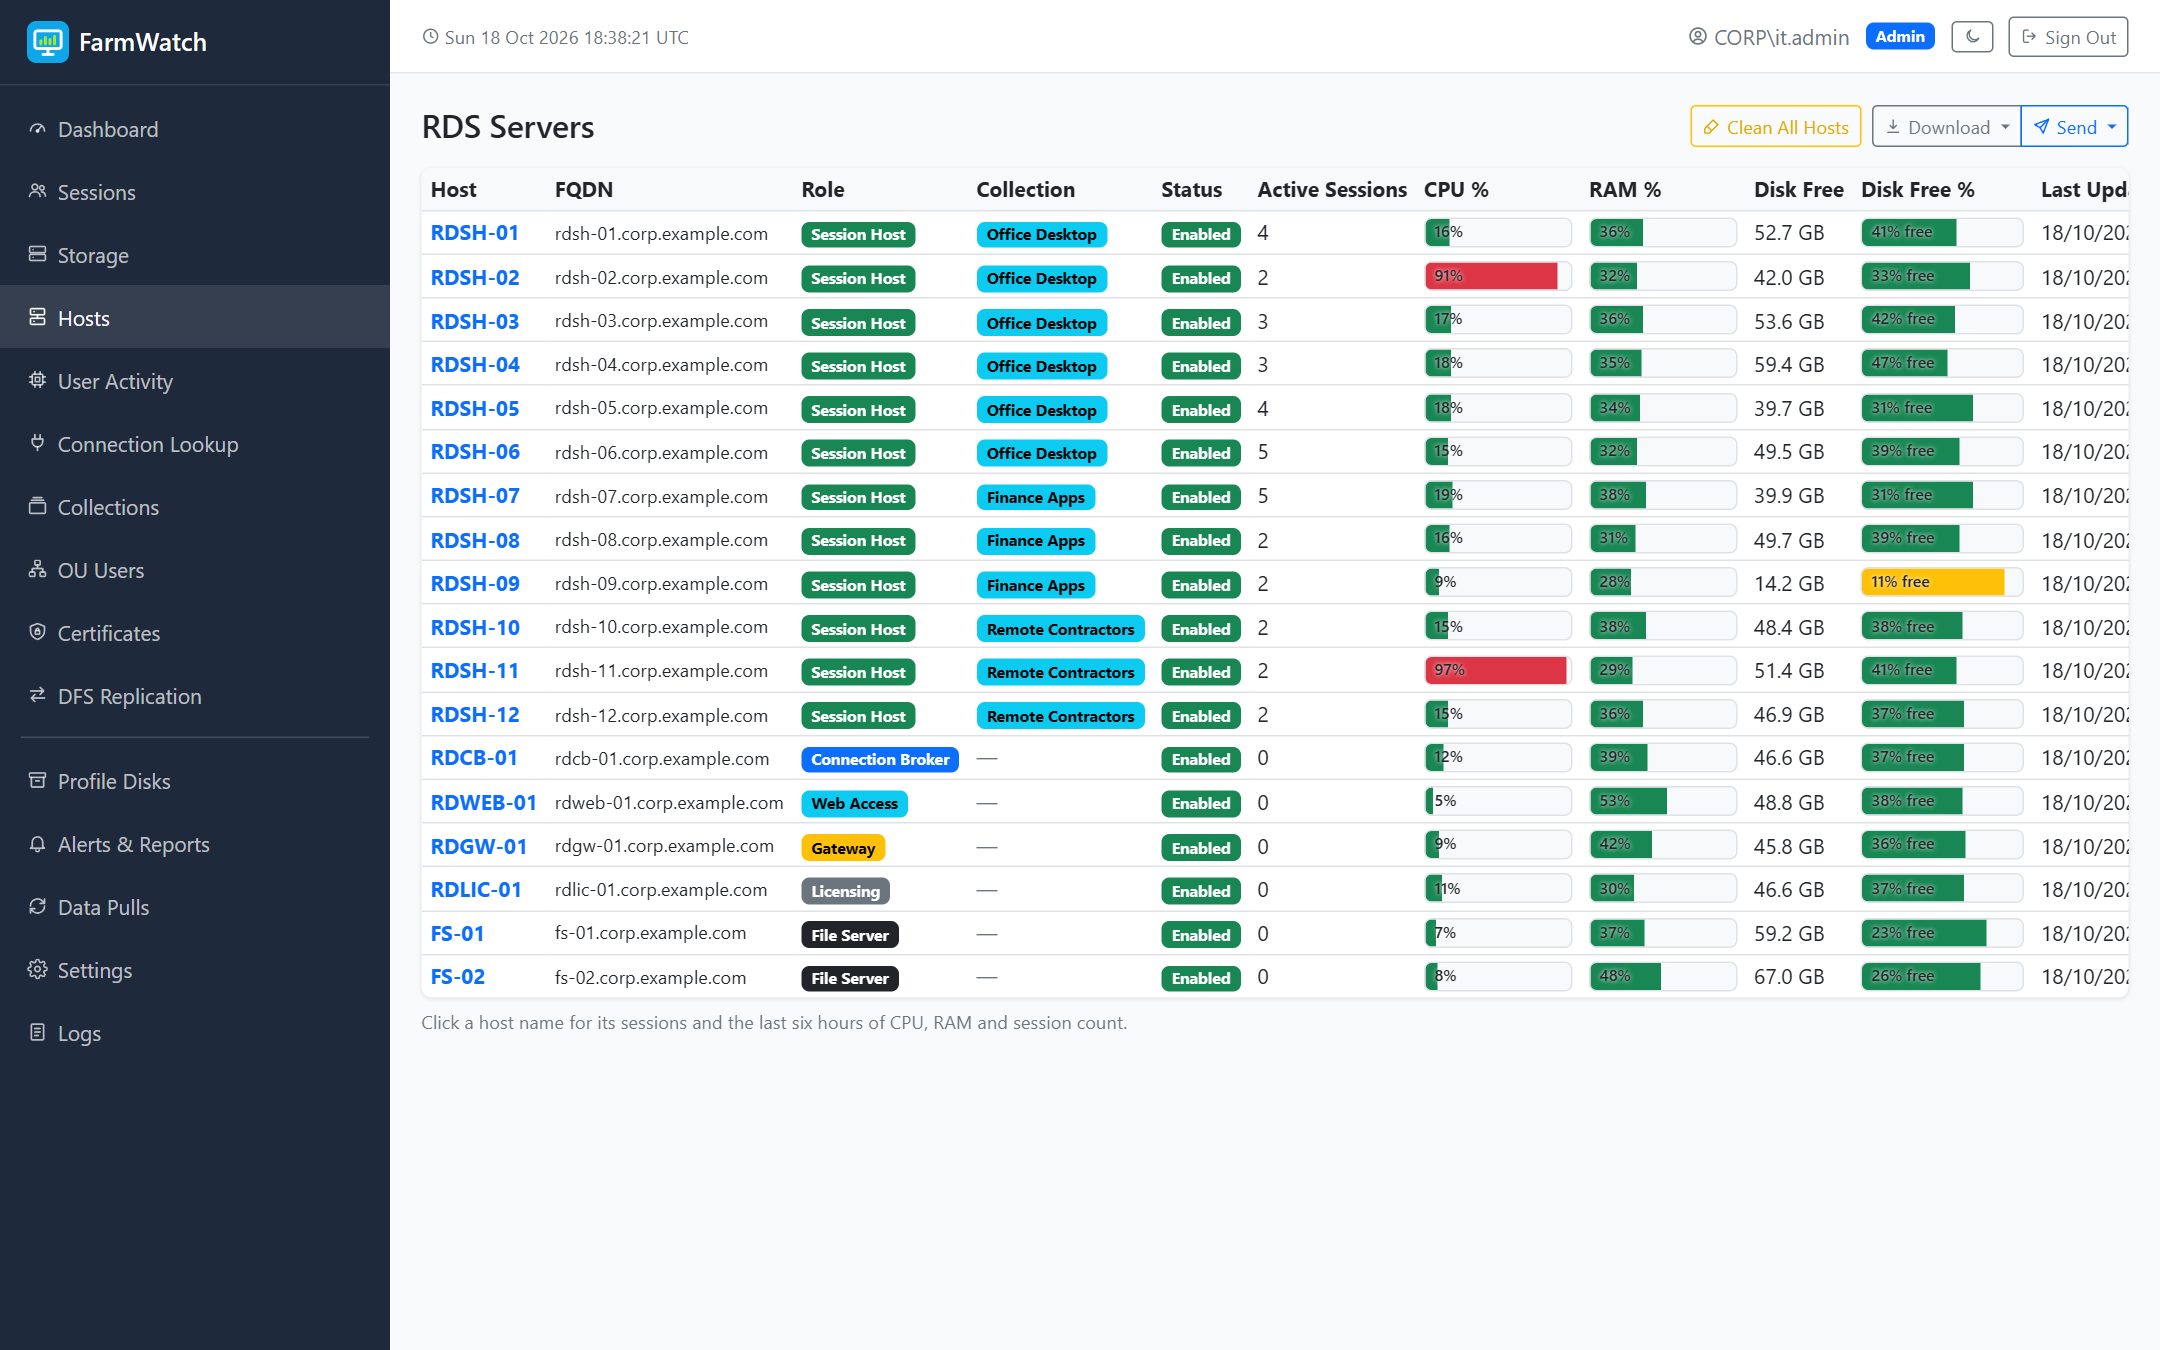Click the Settings gear icon
This screenshot has width=2160, height=1350.
click(38, 969)
